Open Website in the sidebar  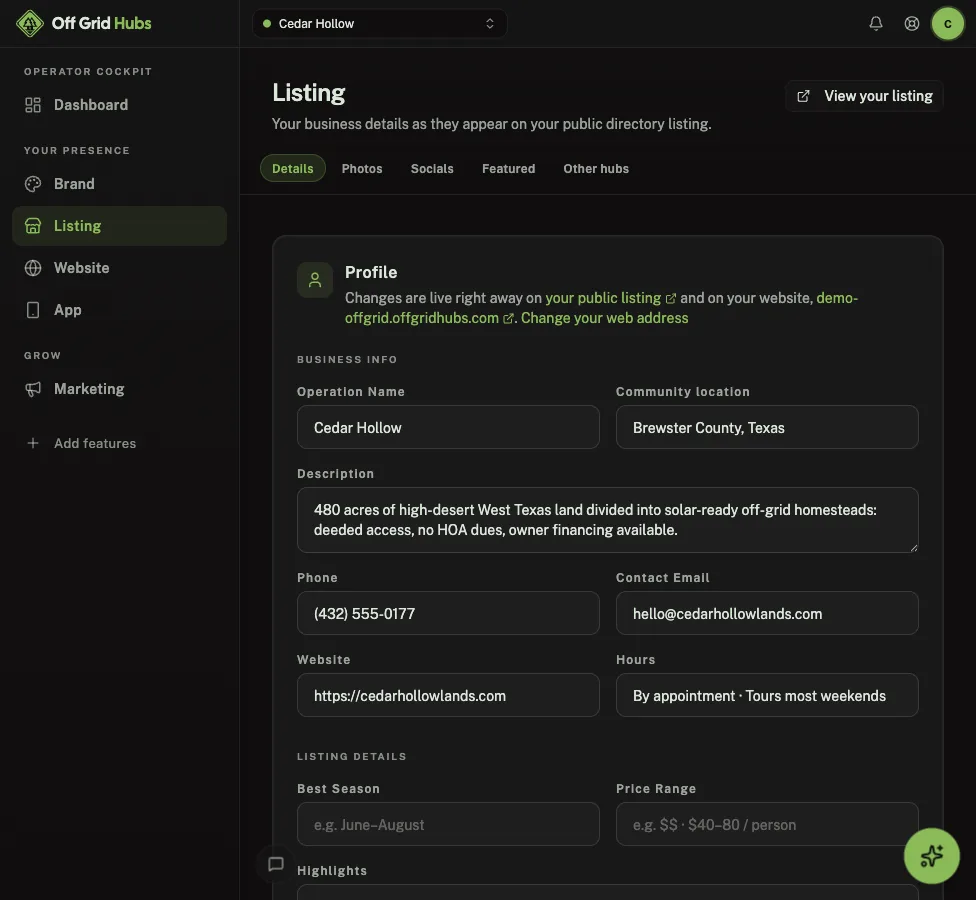pyautogui.click(x=120, y=268)
